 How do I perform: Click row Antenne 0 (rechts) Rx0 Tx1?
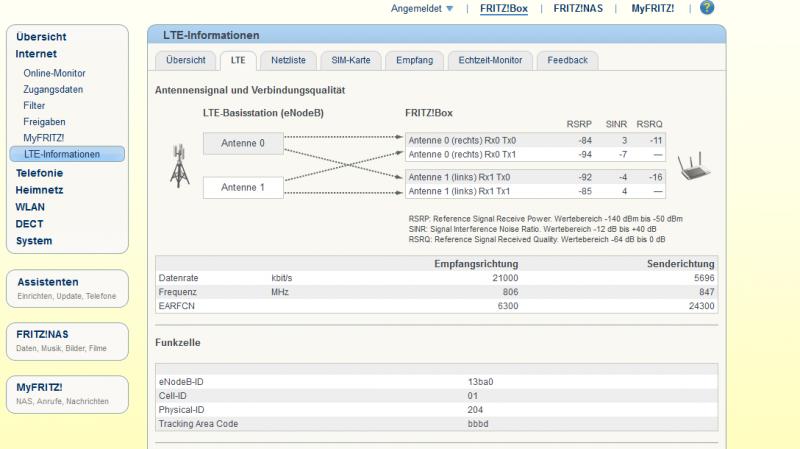[535, 154]
